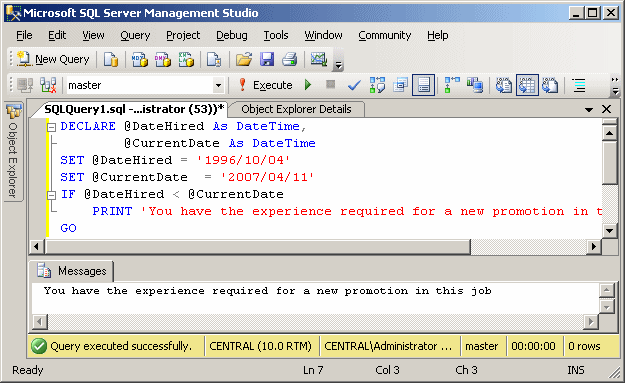Click the Parse checkmark icon

click(354, 85)
